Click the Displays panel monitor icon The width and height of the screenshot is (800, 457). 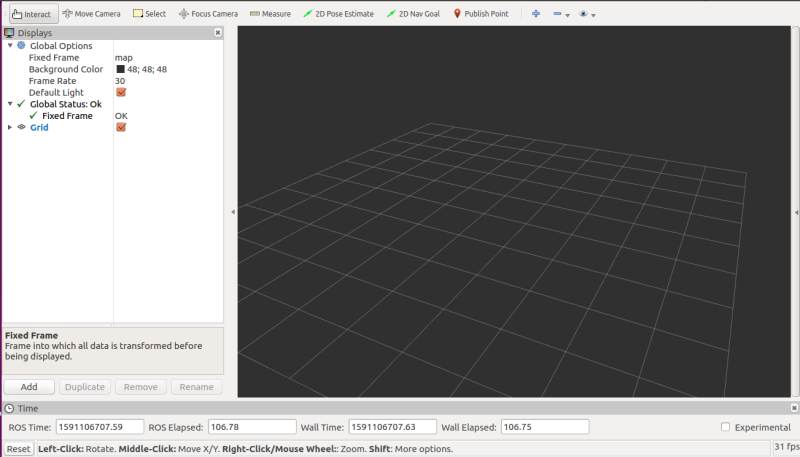pos(9,33)
